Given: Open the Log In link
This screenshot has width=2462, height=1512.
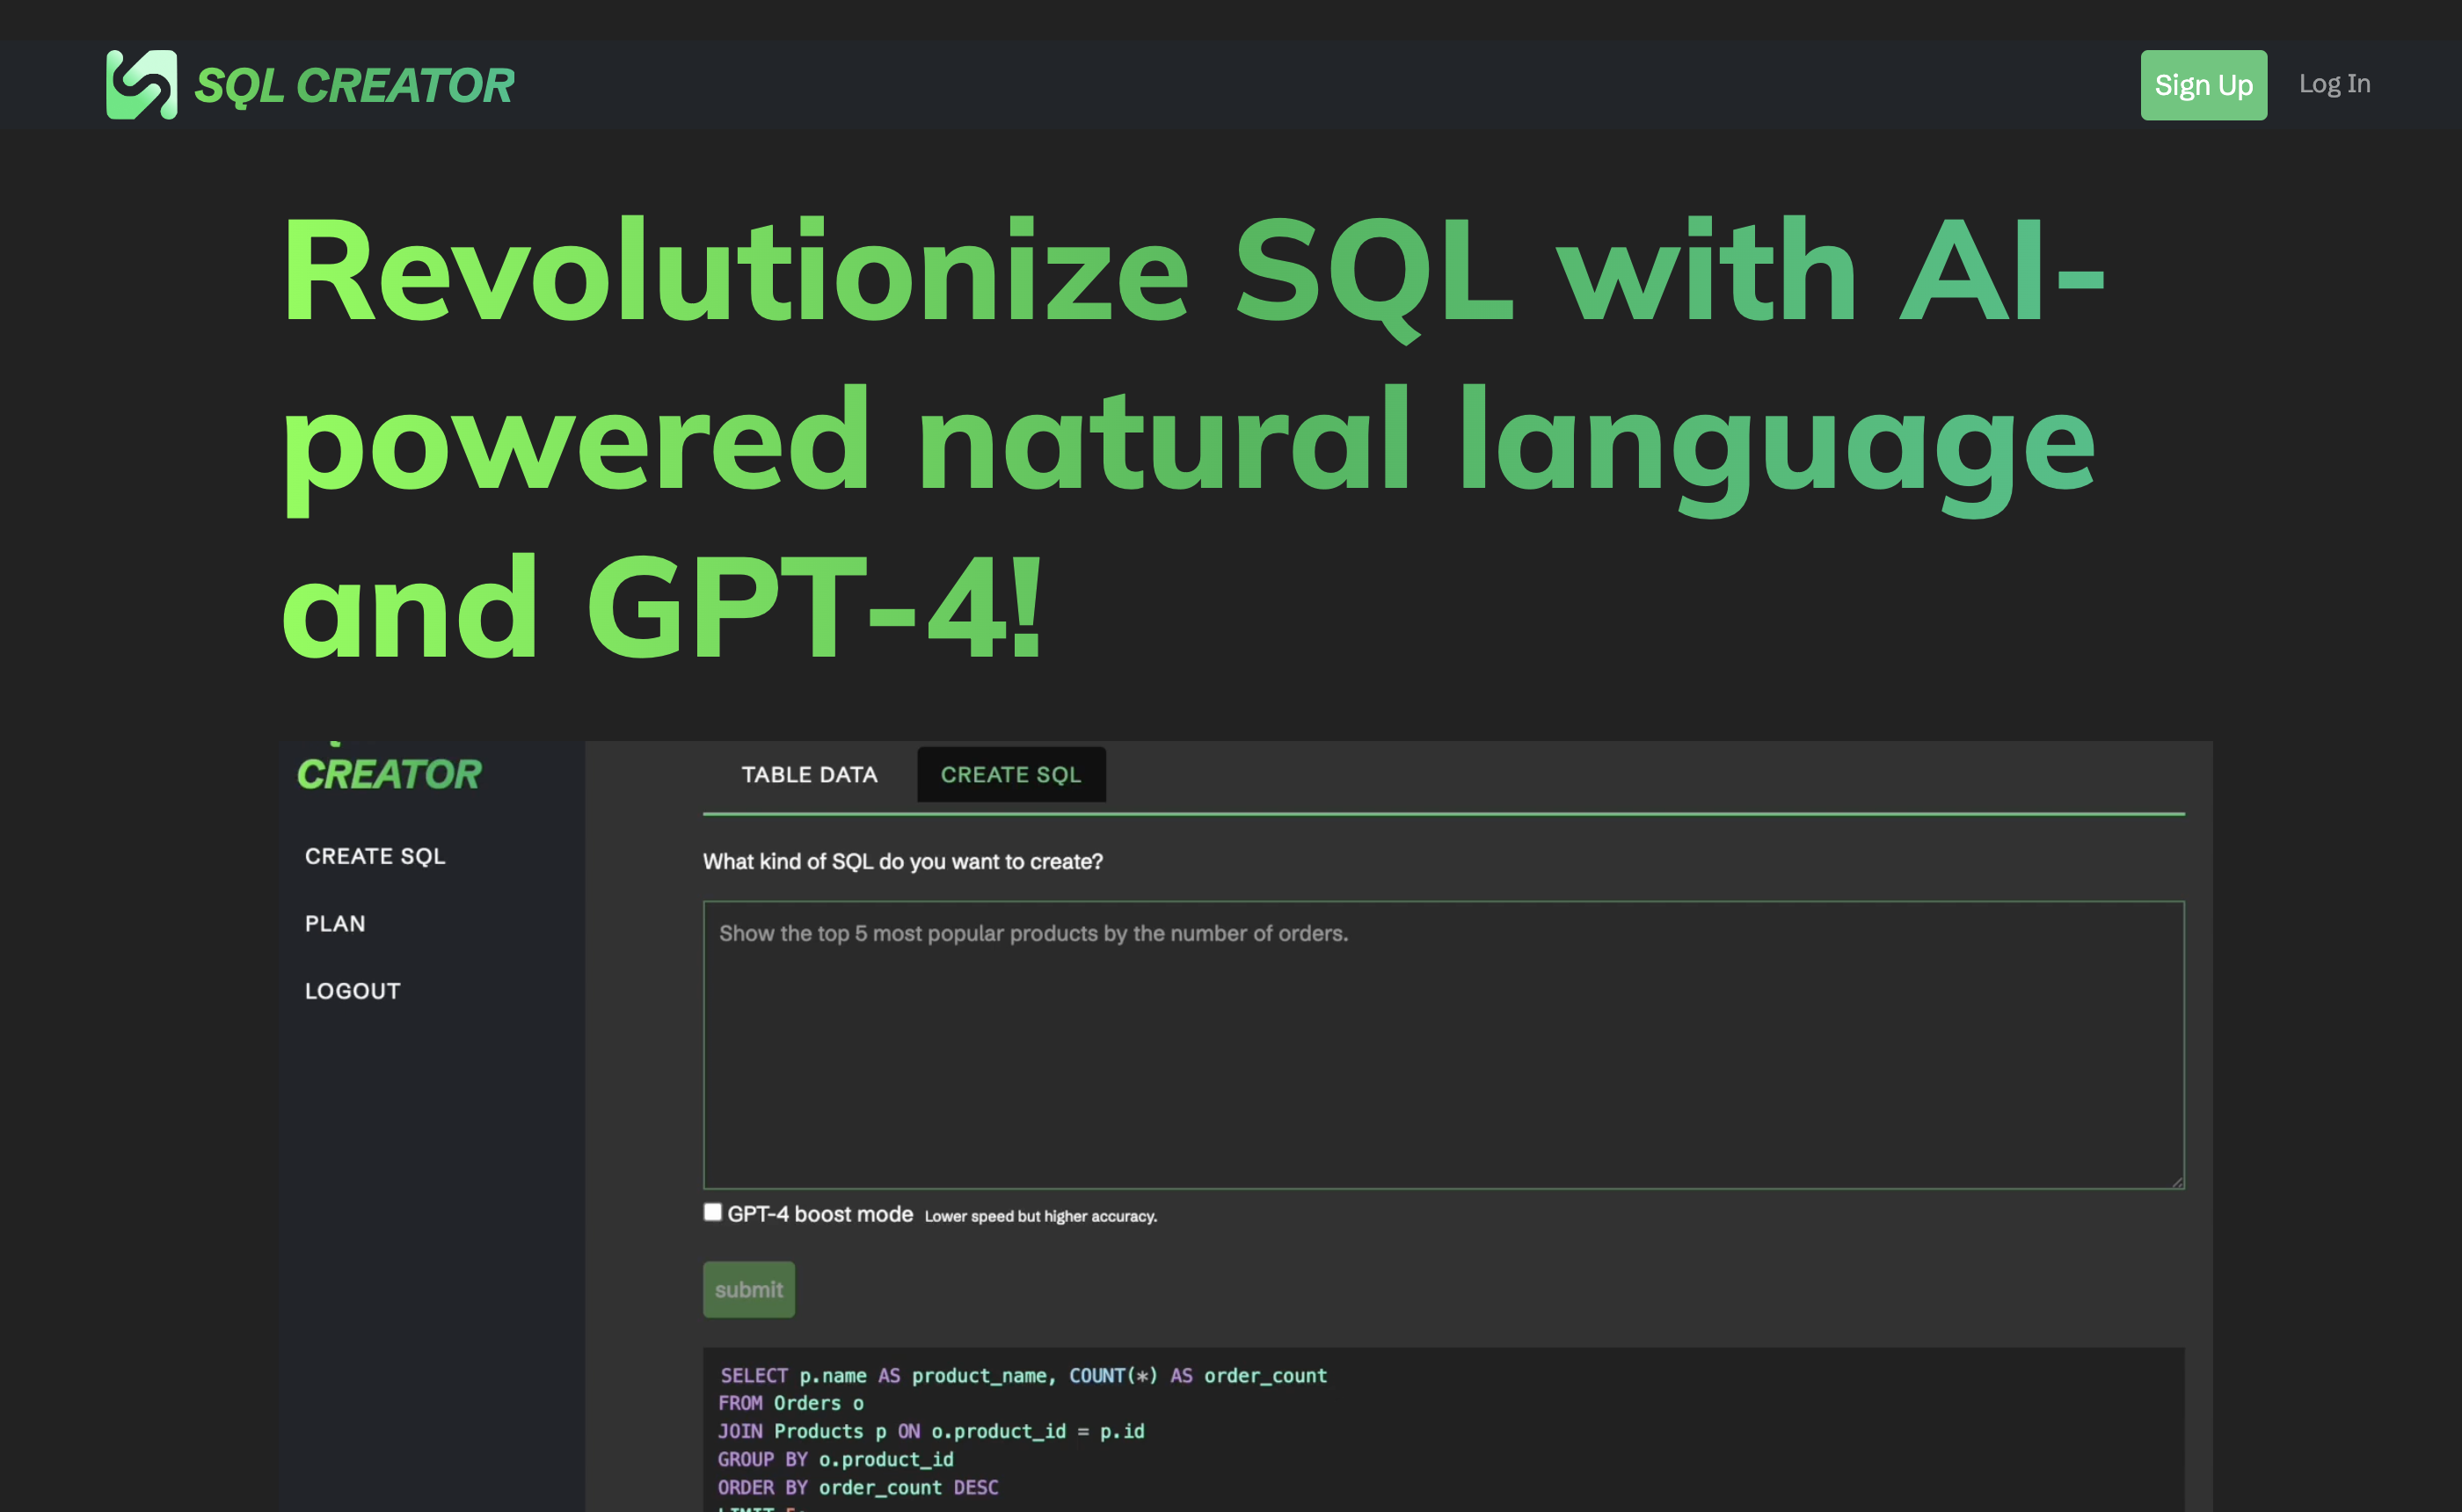Looking at the screenshot, I should click(x=2333, y=84).
